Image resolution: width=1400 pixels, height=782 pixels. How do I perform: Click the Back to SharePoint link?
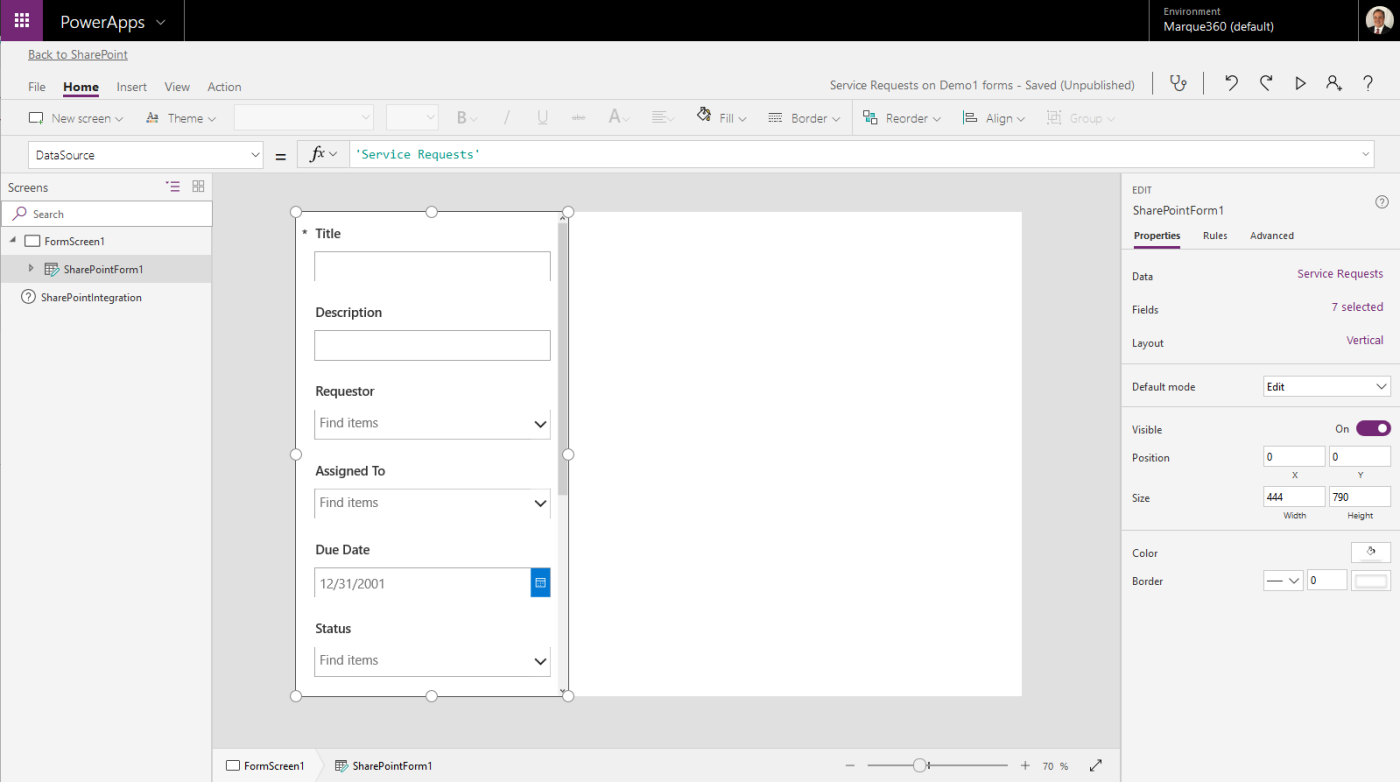pyautogui.click(x=77, y=54)
